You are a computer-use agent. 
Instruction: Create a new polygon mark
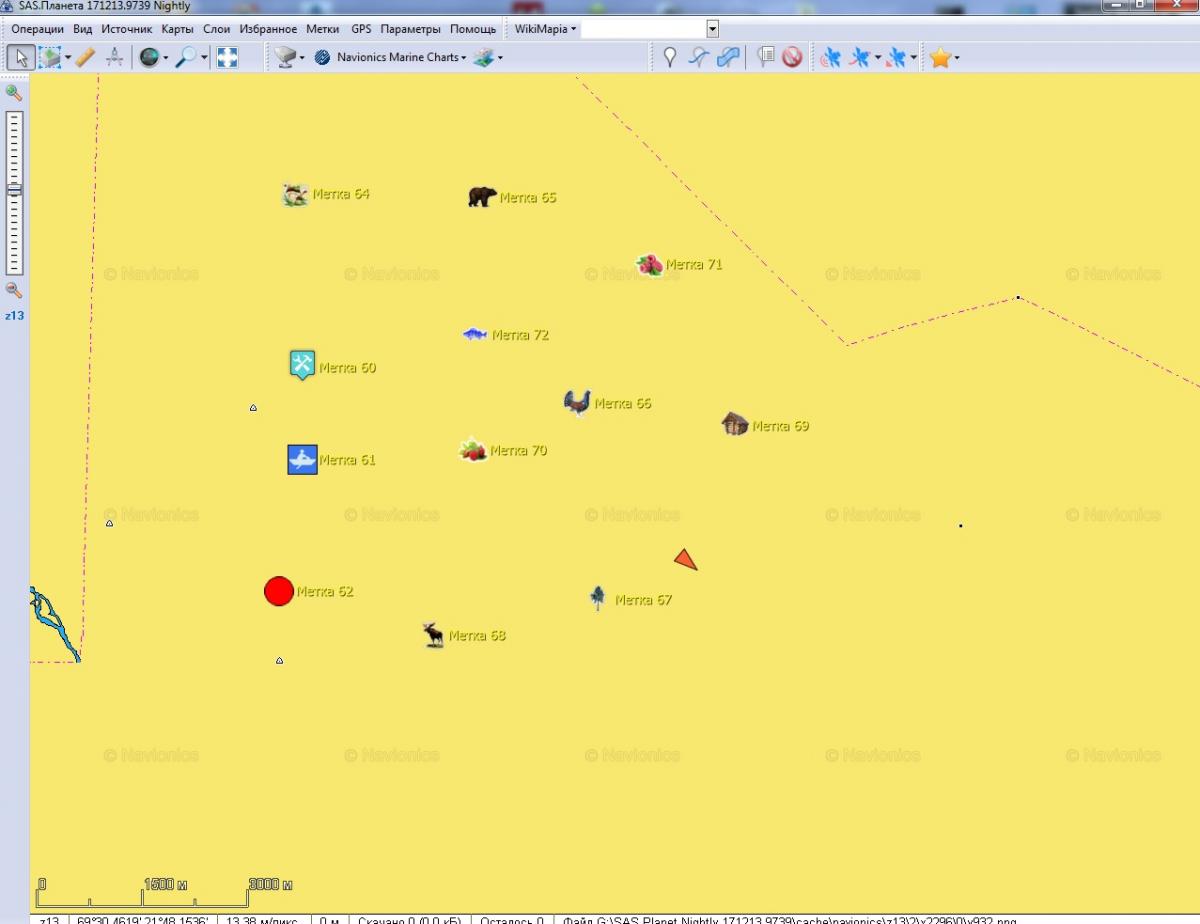pos(729,58)
